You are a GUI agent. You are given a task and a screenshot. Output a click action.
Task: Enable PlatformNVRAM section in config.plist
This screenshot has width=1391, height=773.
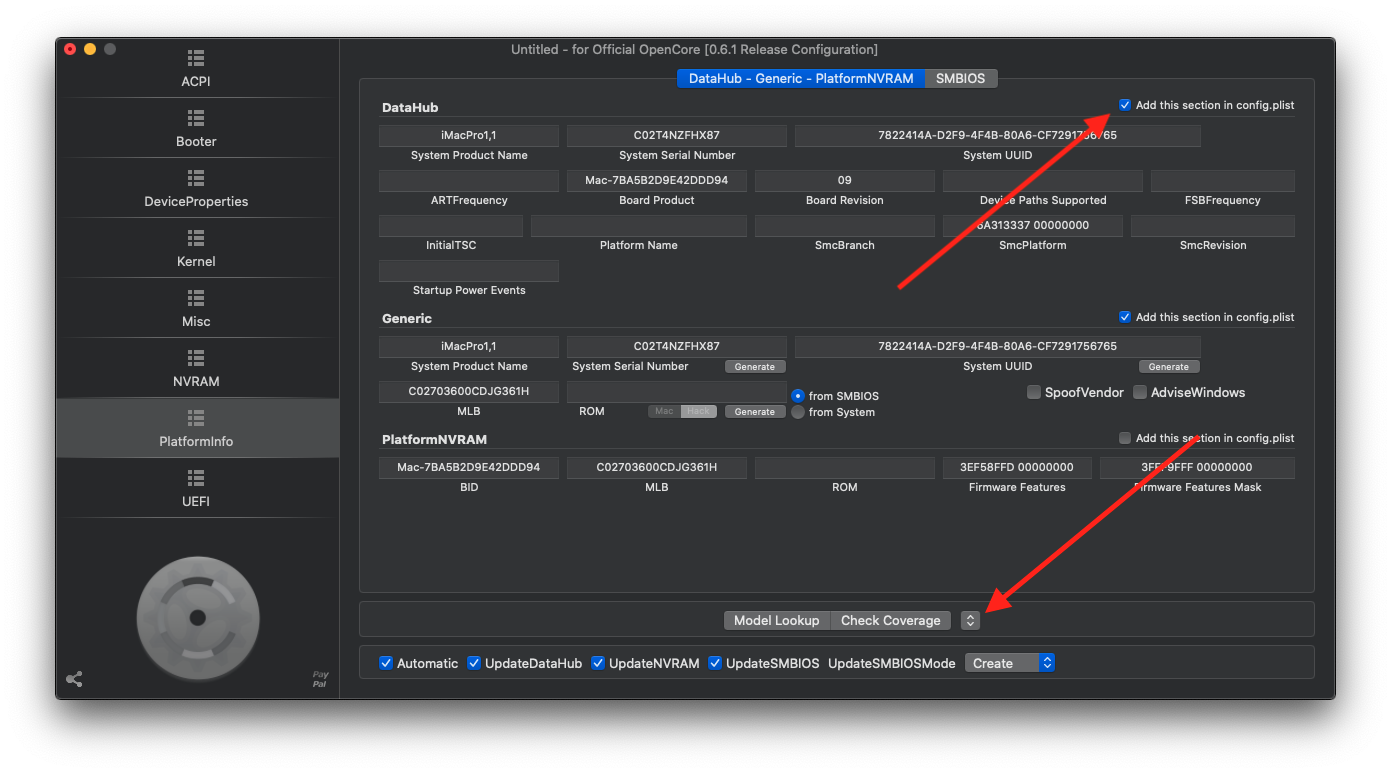tap(1125, 438)
